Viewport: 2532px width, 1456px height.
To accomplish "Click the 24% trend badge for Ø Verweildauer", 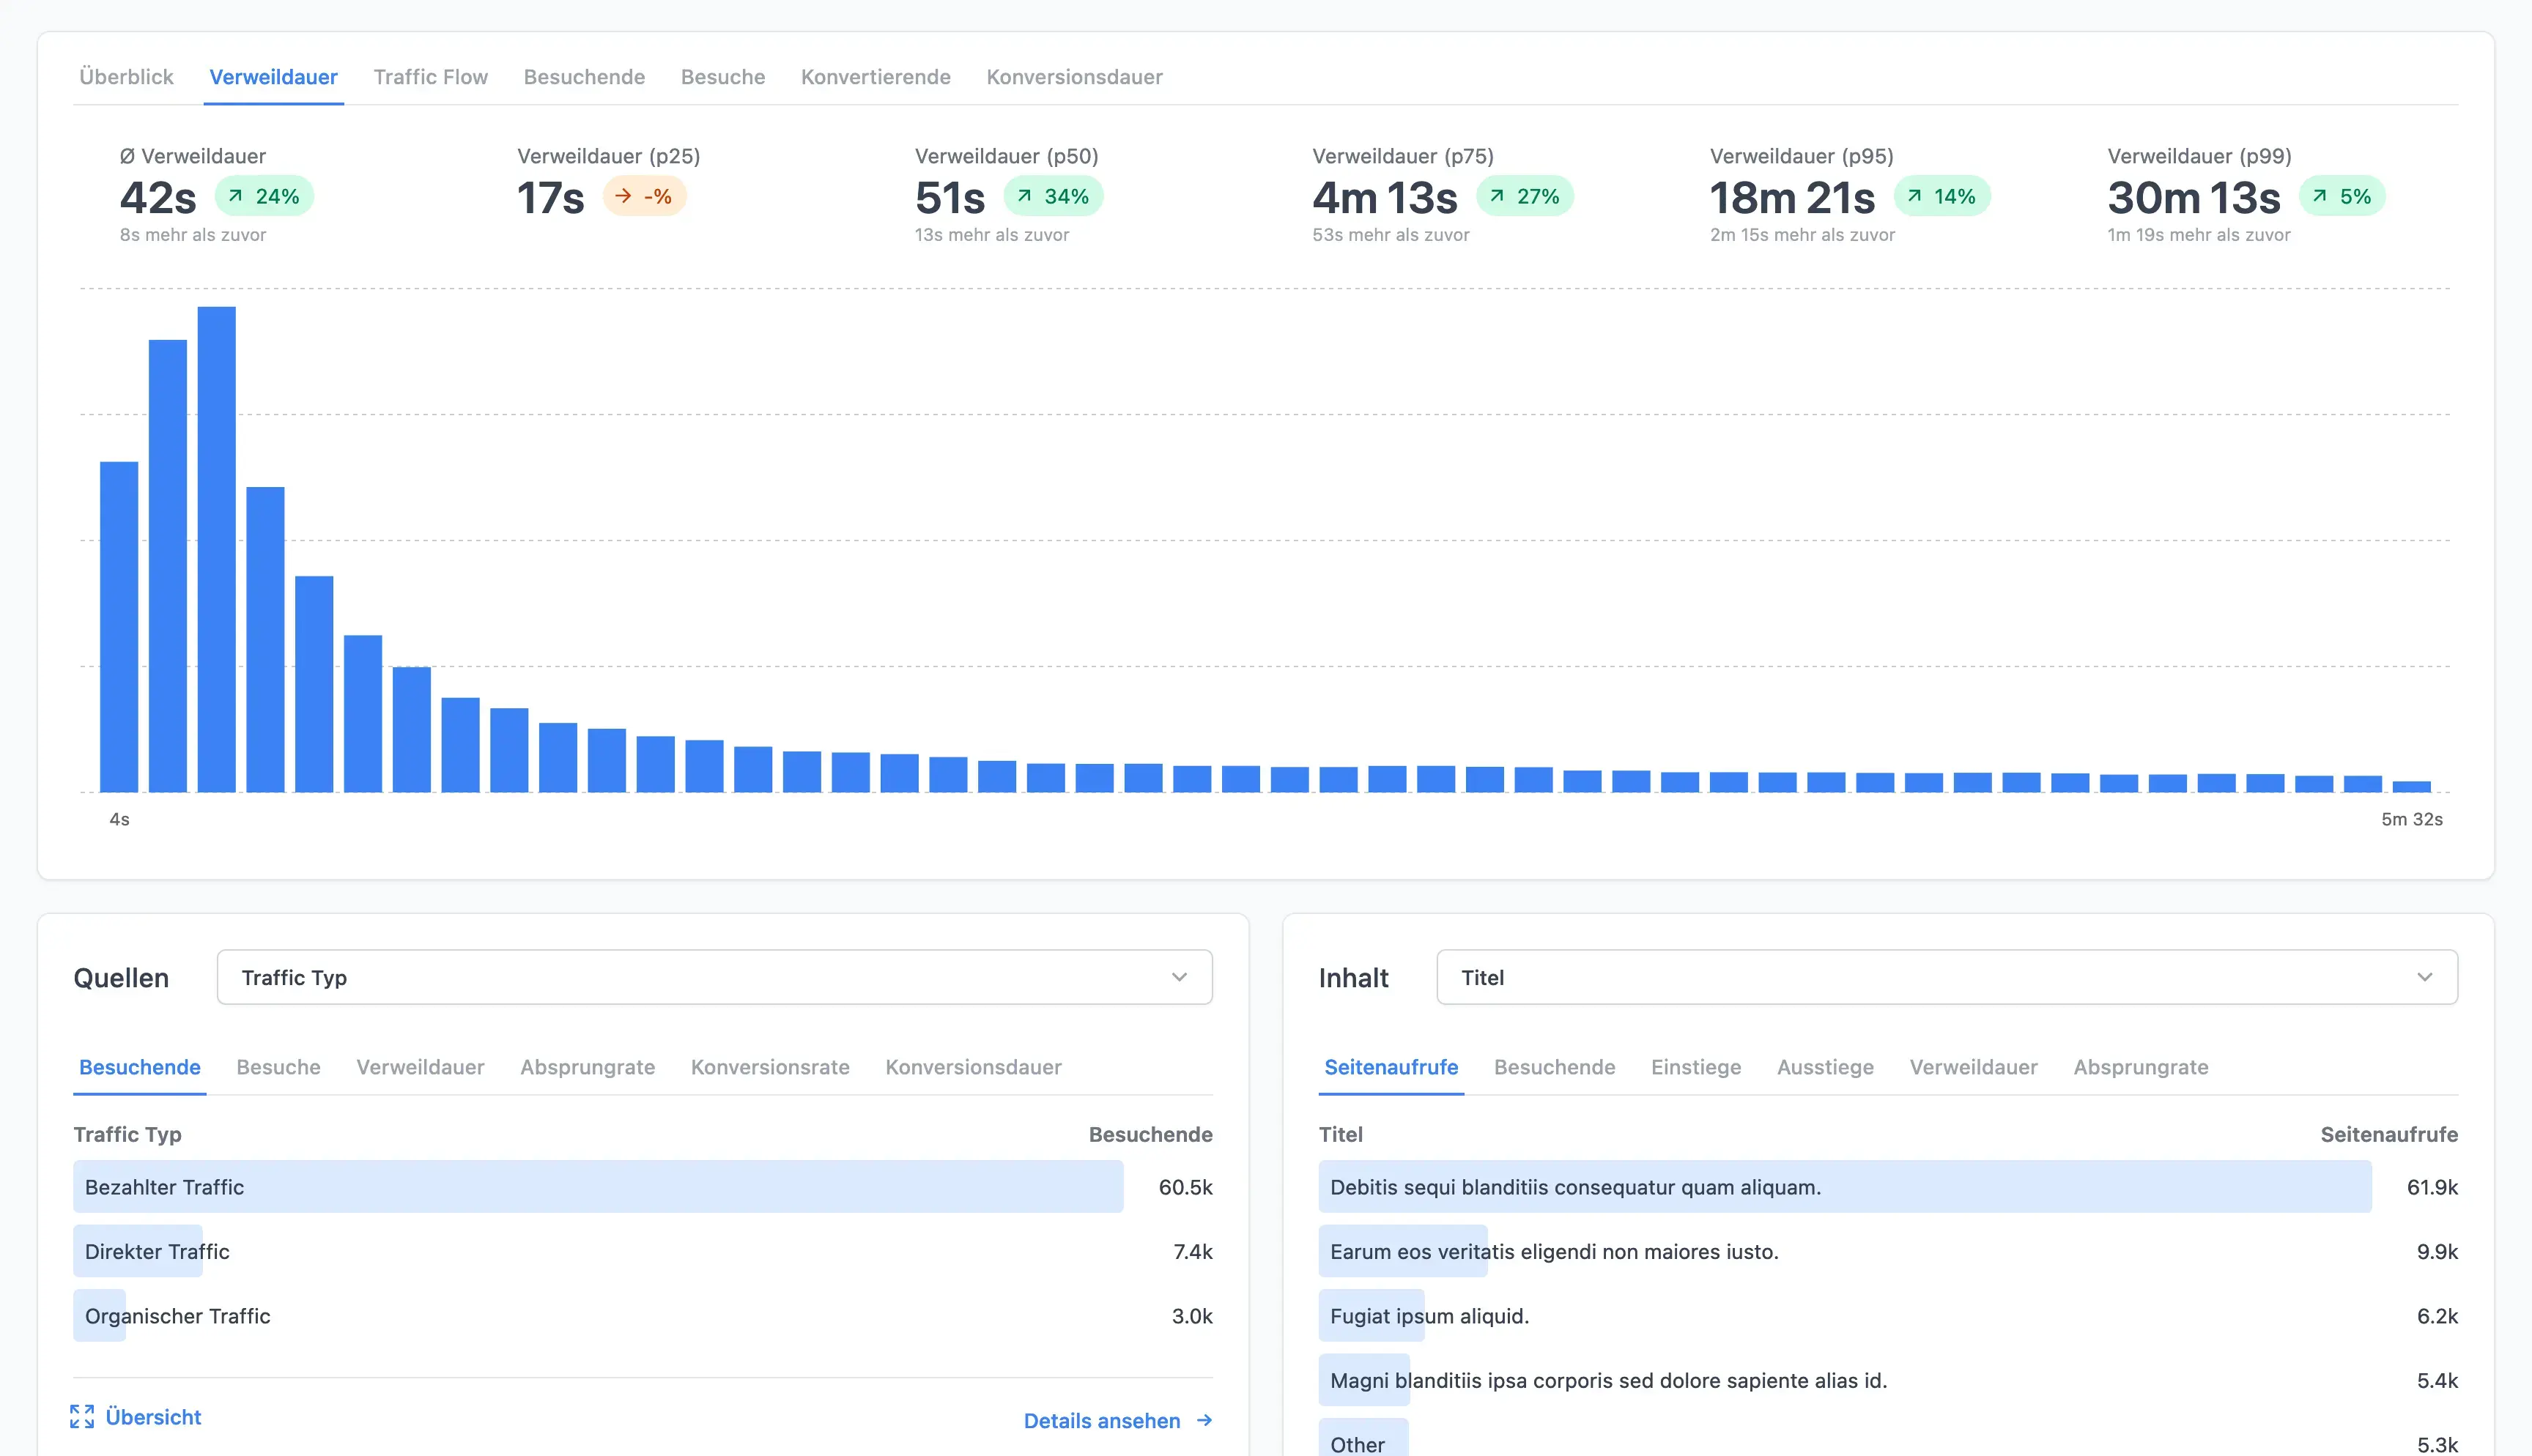I will tap(264, 196).
